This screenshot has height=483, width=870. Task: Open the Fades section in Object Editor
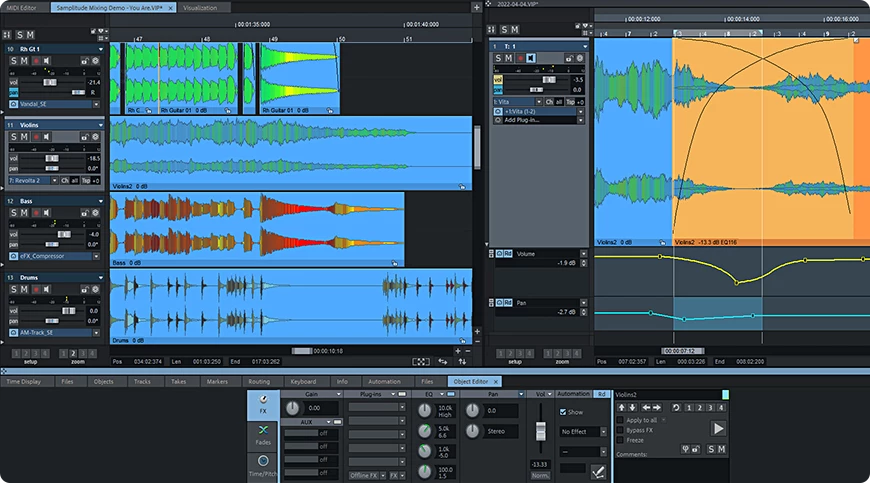coord(263,435)
